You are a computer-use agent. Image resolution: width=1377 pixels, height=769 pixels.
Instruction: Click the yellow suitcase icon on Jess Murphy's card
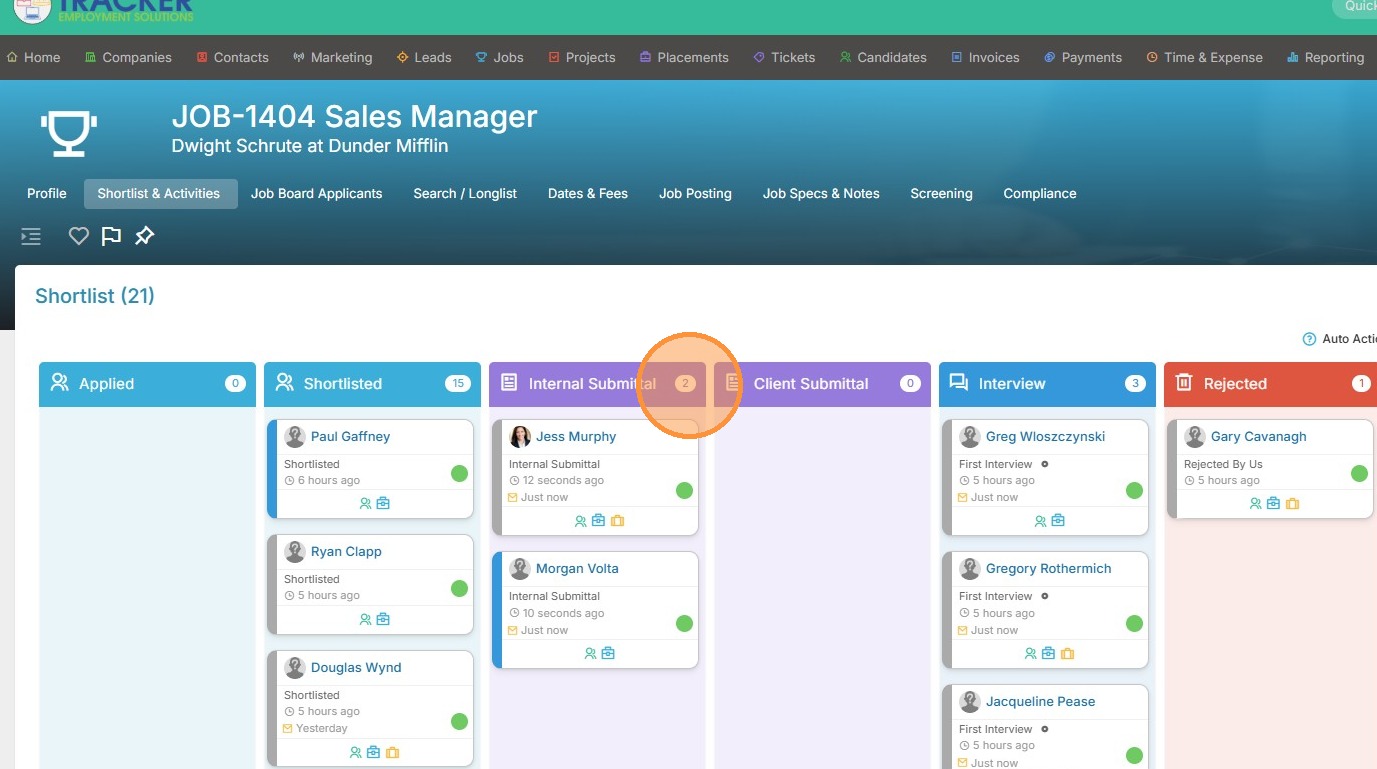point(617,520)
